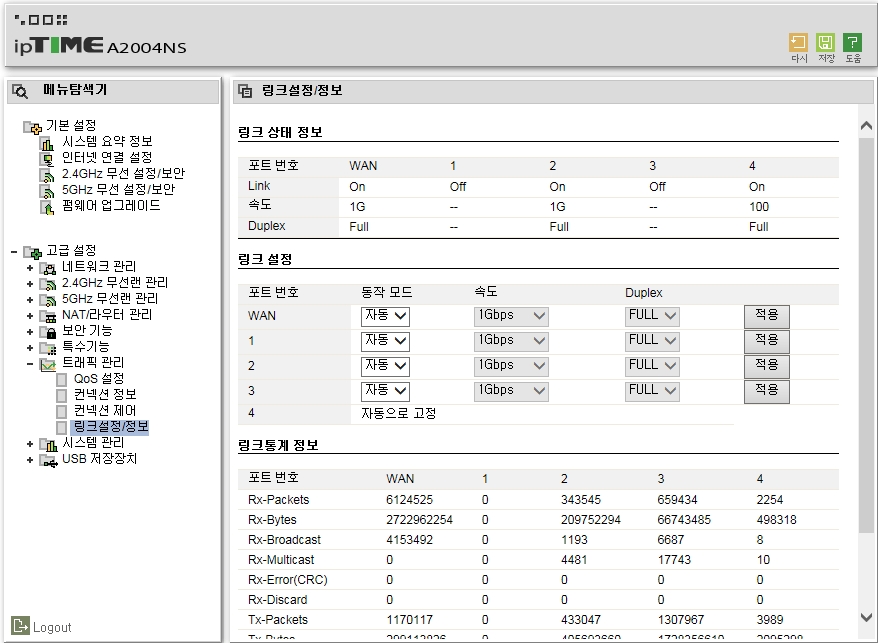878x643 pixels.
Task: Click the 트래픽 관리 graph icon
Action: (48, 365)
